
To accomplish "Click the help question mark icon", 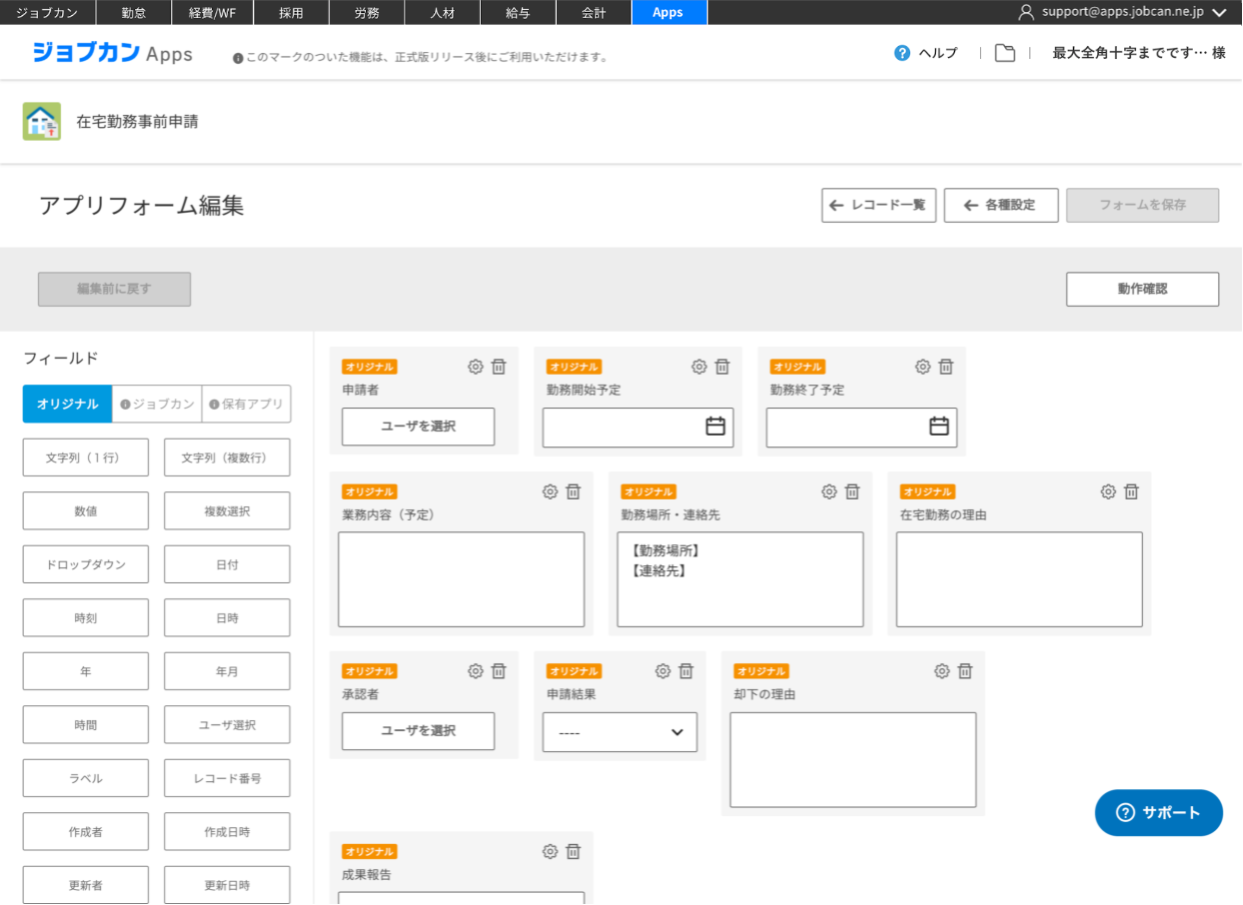I will tap(902, 53).
